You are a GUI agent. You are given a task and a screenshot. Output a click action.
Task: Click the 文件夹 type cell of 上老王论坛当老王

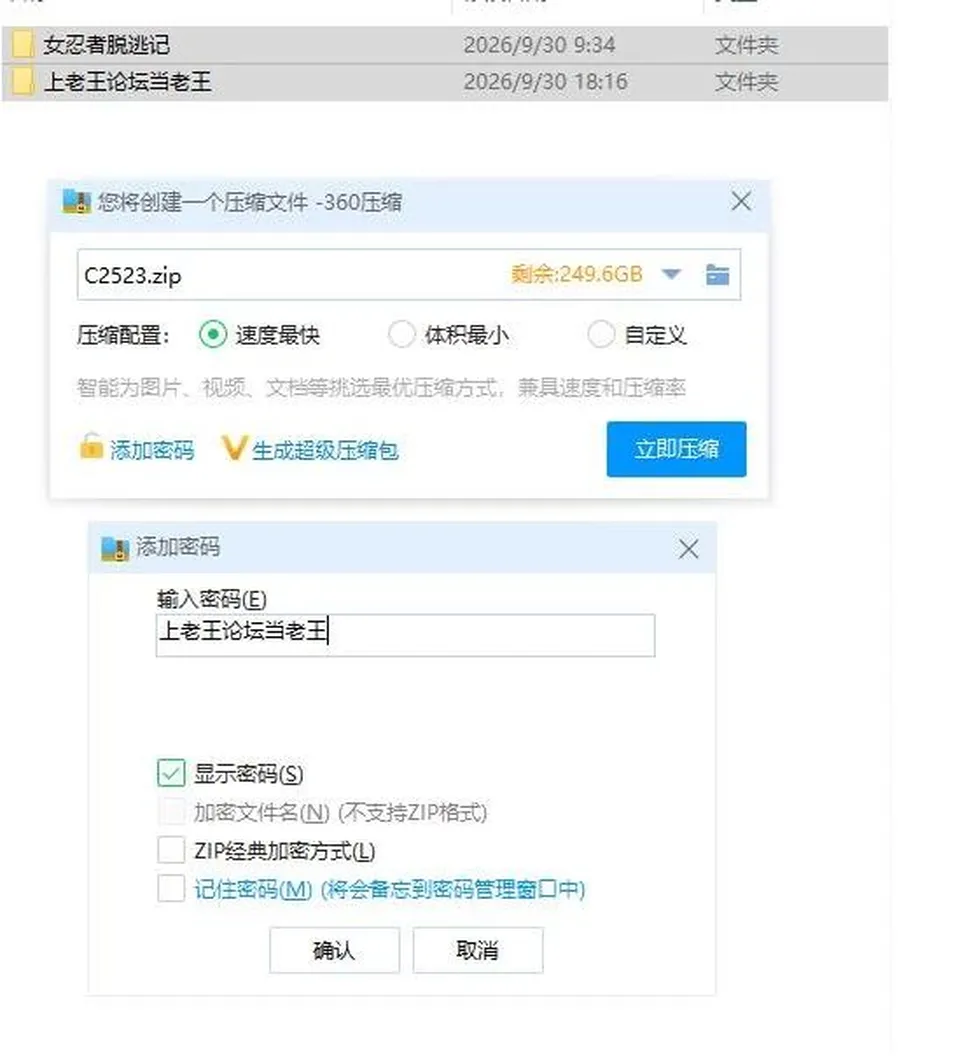tap(746, 82)
